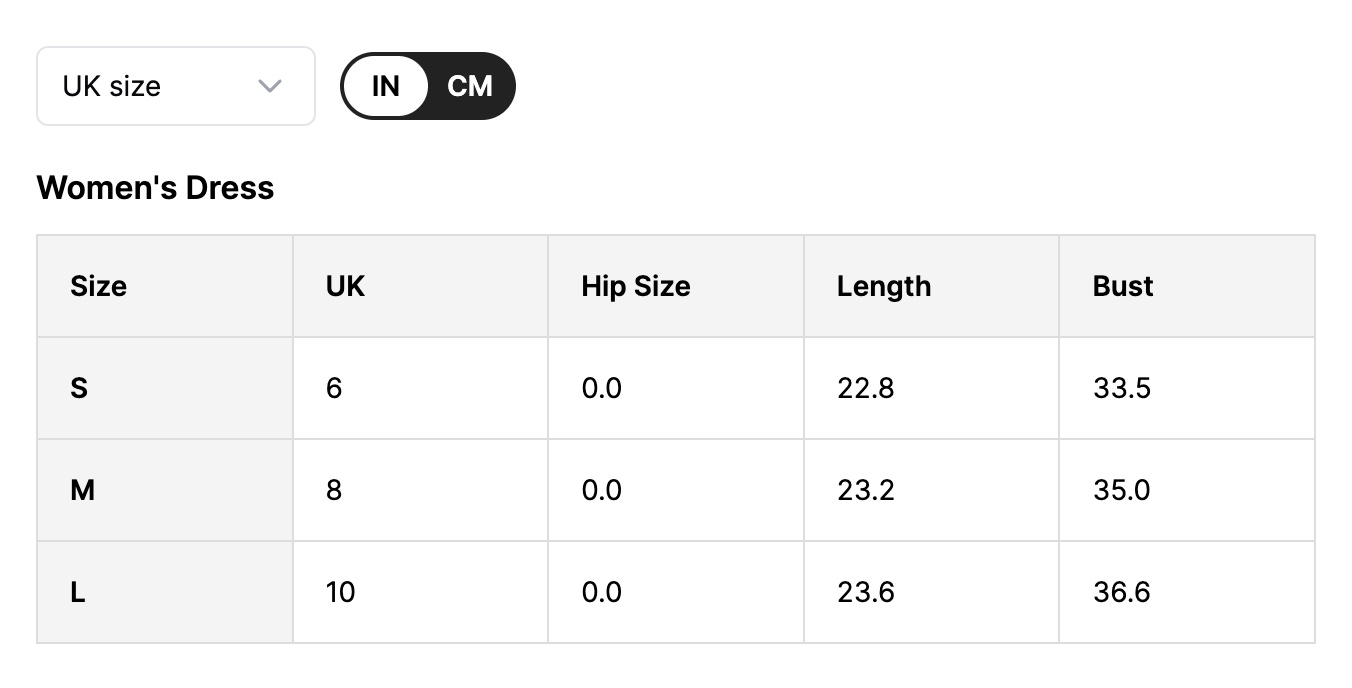The height and width of the screenshot is (688, 1352).
Task: Select the S size row label
Action: 79,388
